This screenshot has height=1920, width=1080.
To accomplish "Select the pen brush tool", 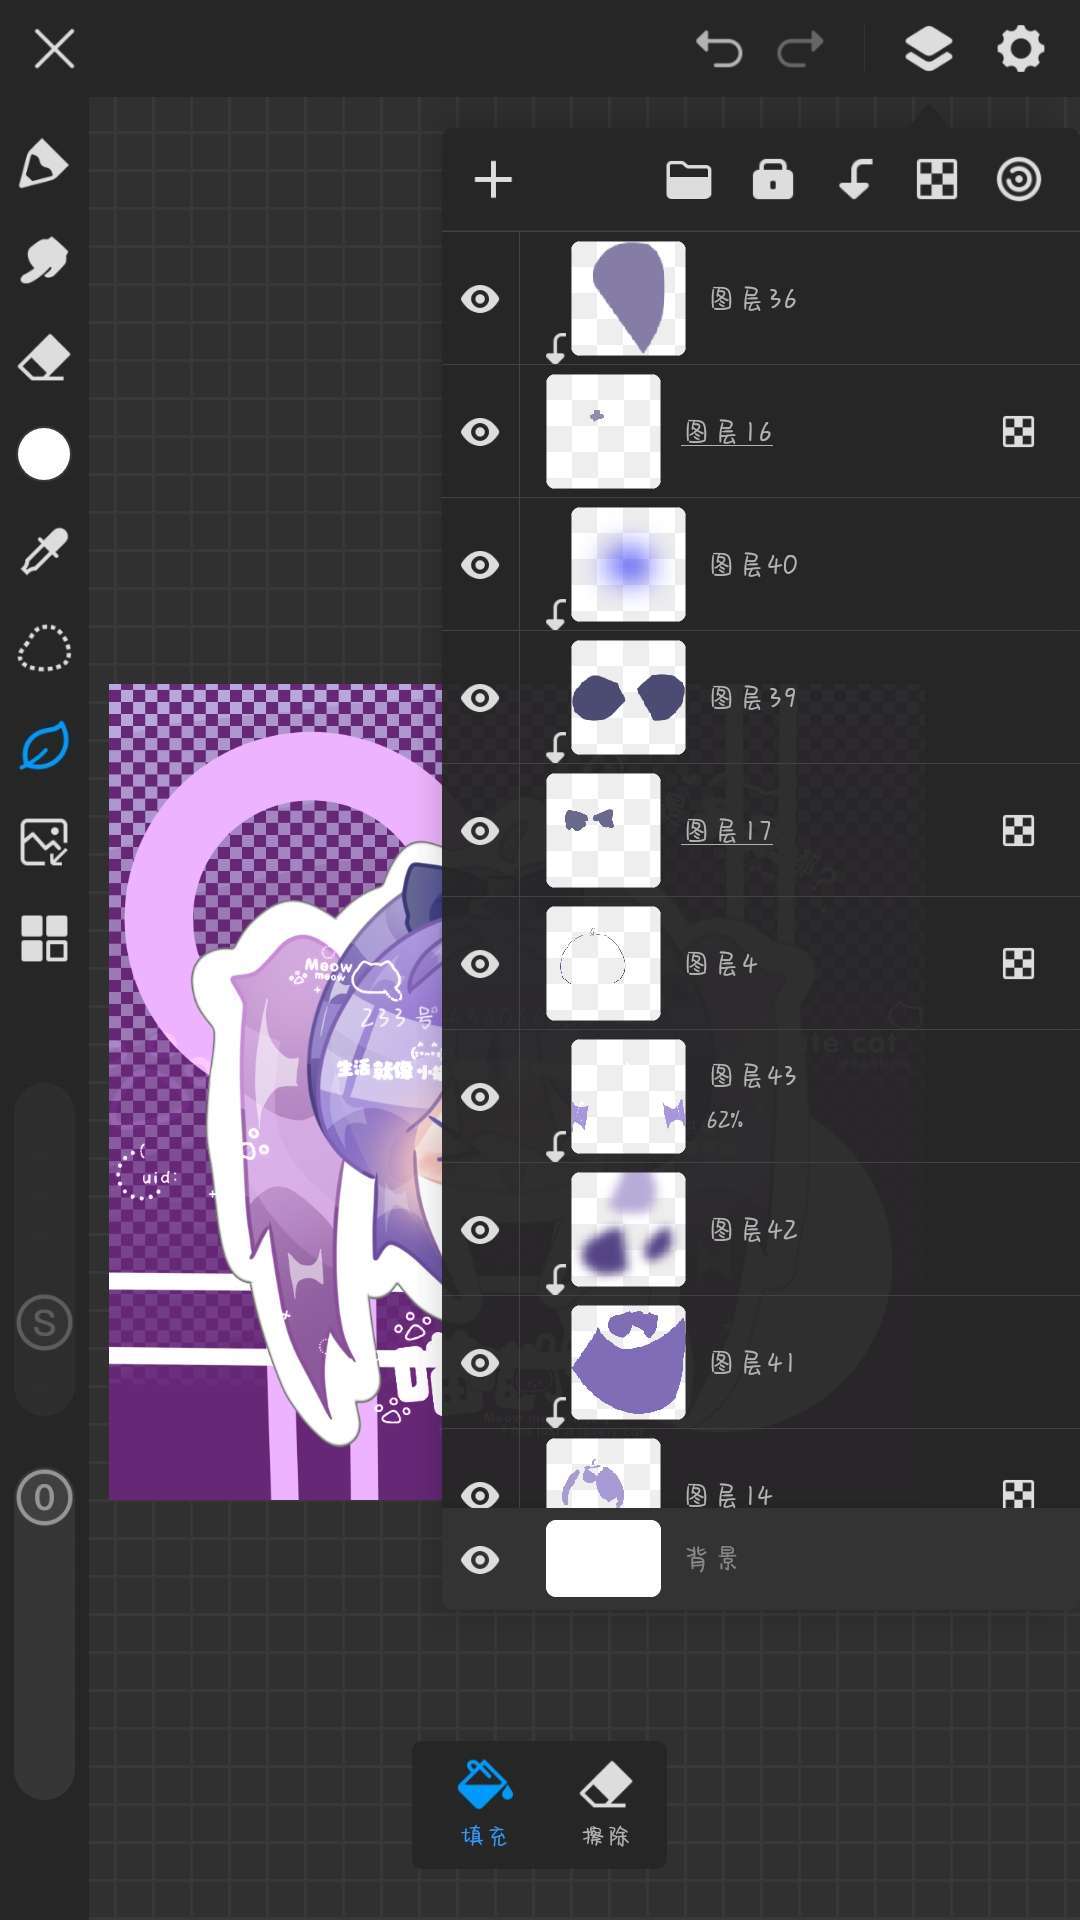I will (44, 164).
